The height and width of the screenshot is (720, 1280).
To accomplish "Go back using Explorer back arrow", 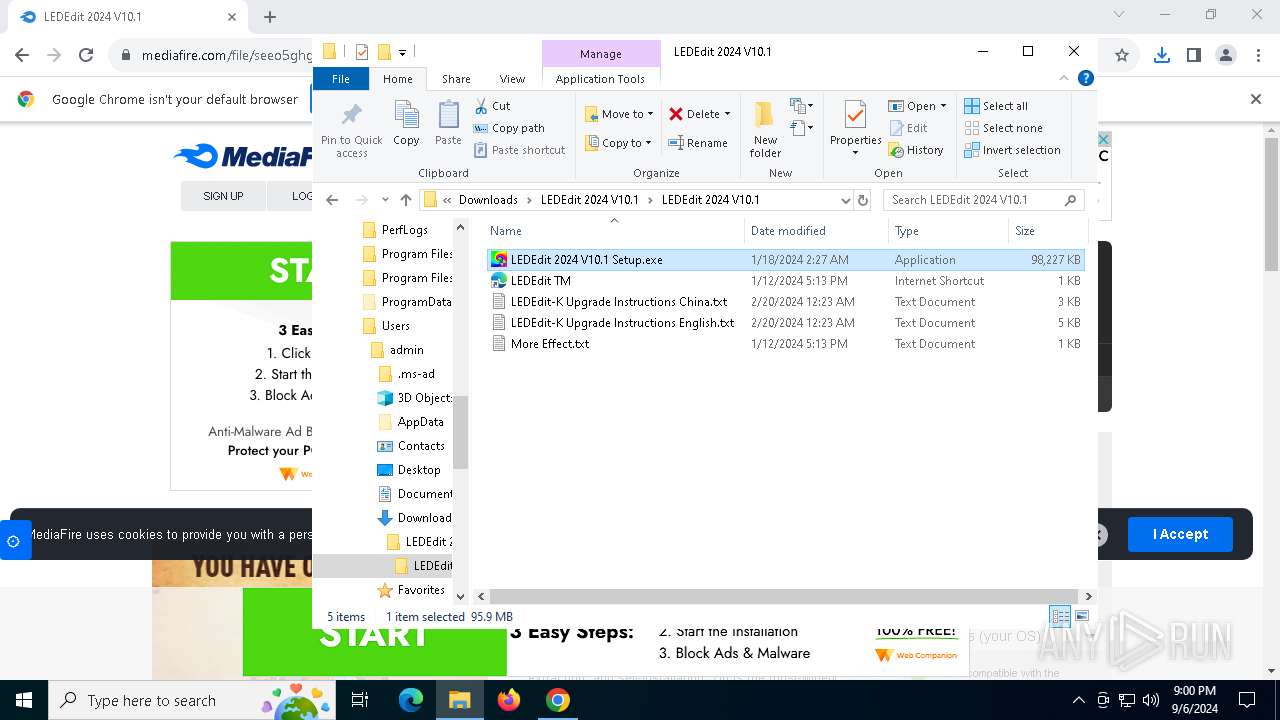I will (332, 200).
